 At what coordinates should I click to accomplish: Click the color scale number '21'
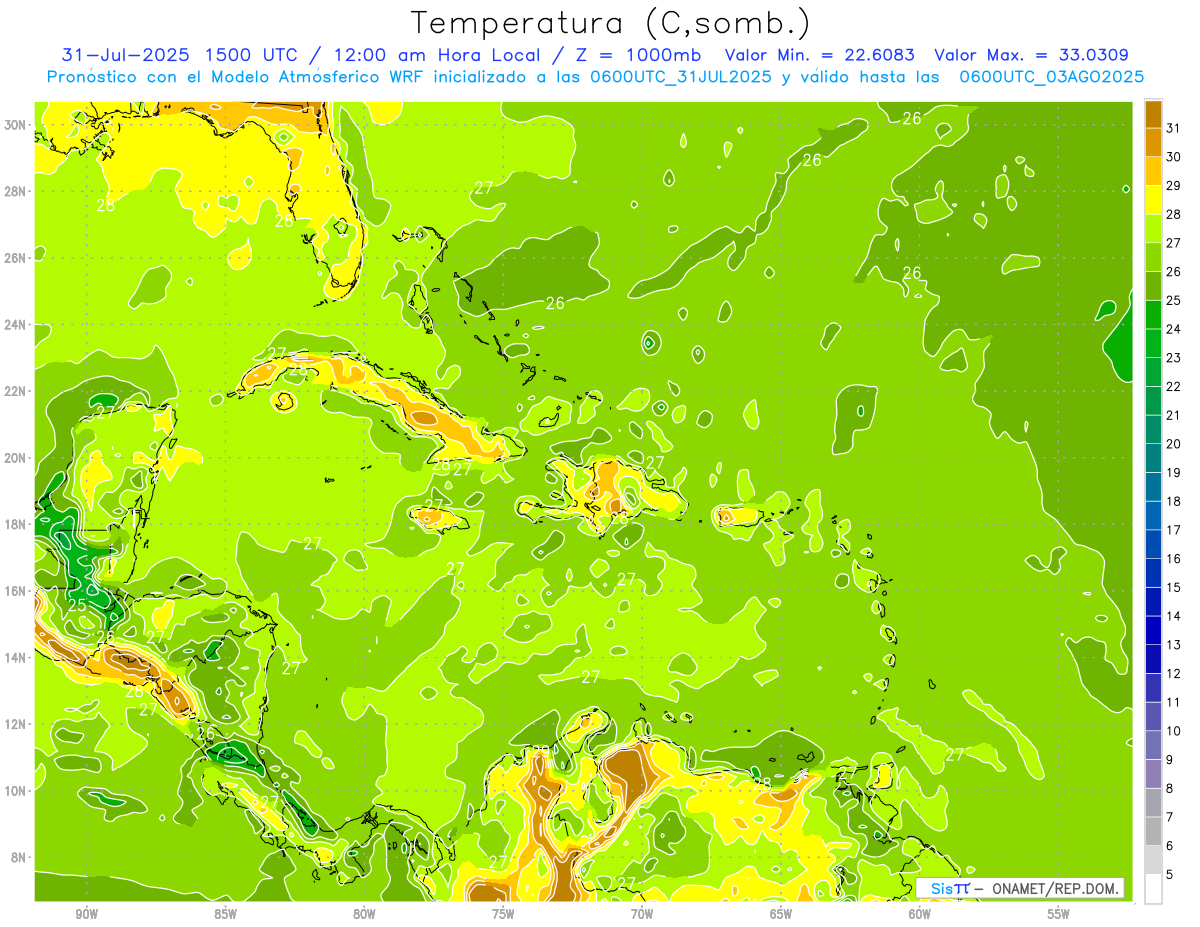click(x=1174, y=415)
